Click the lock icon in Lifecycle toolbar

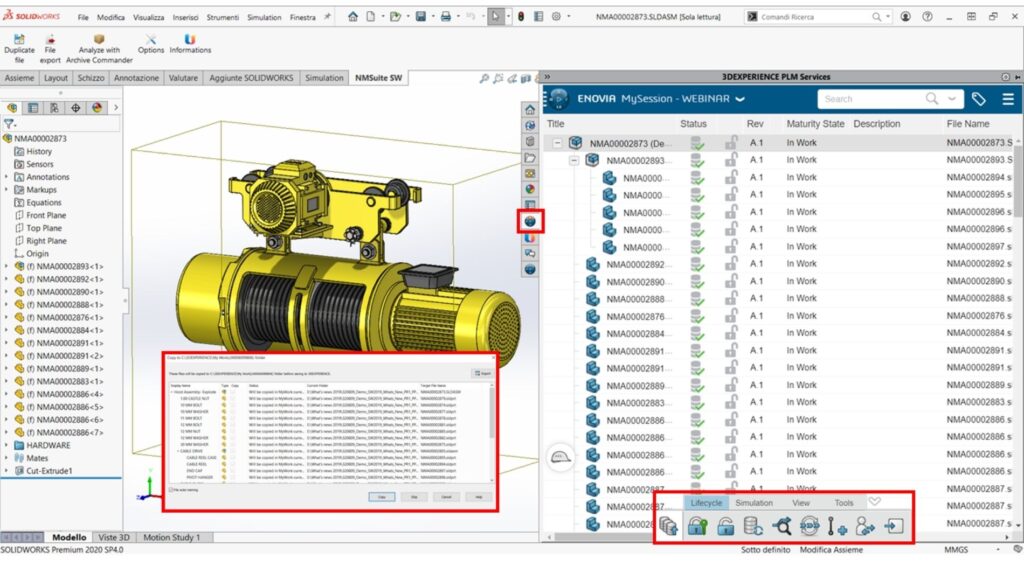[x=697, y=526]
